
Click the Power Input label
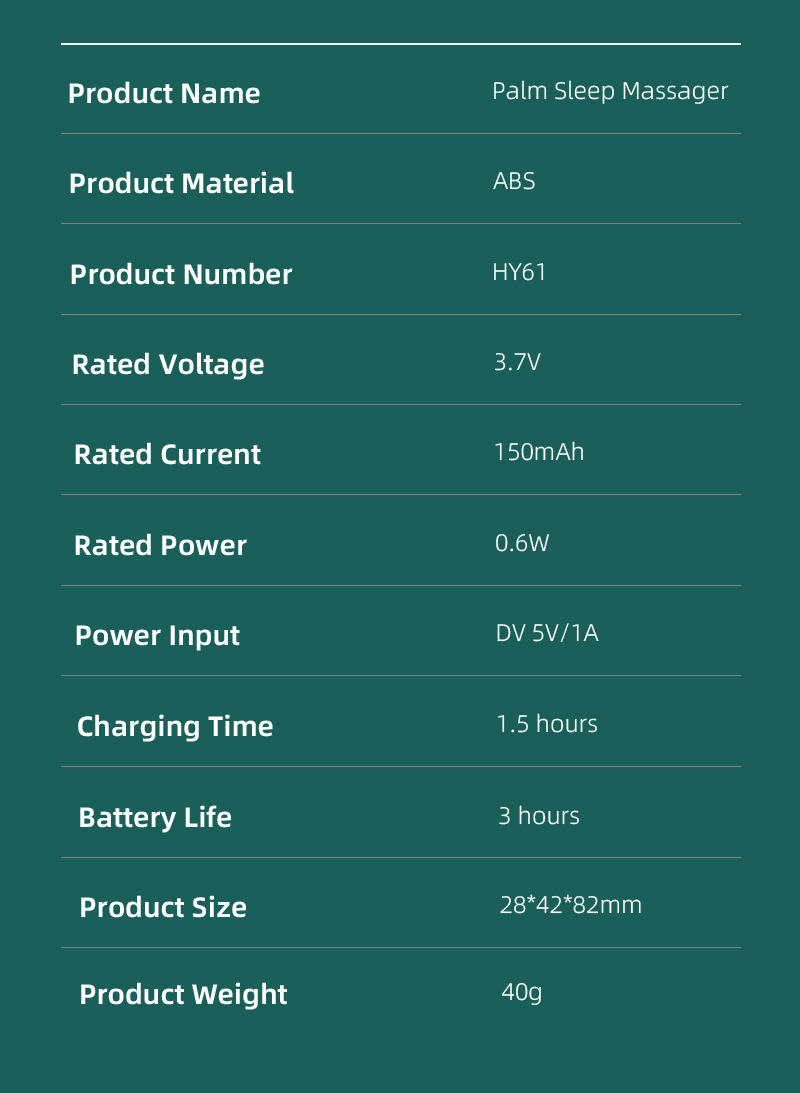tap(157, 635)
